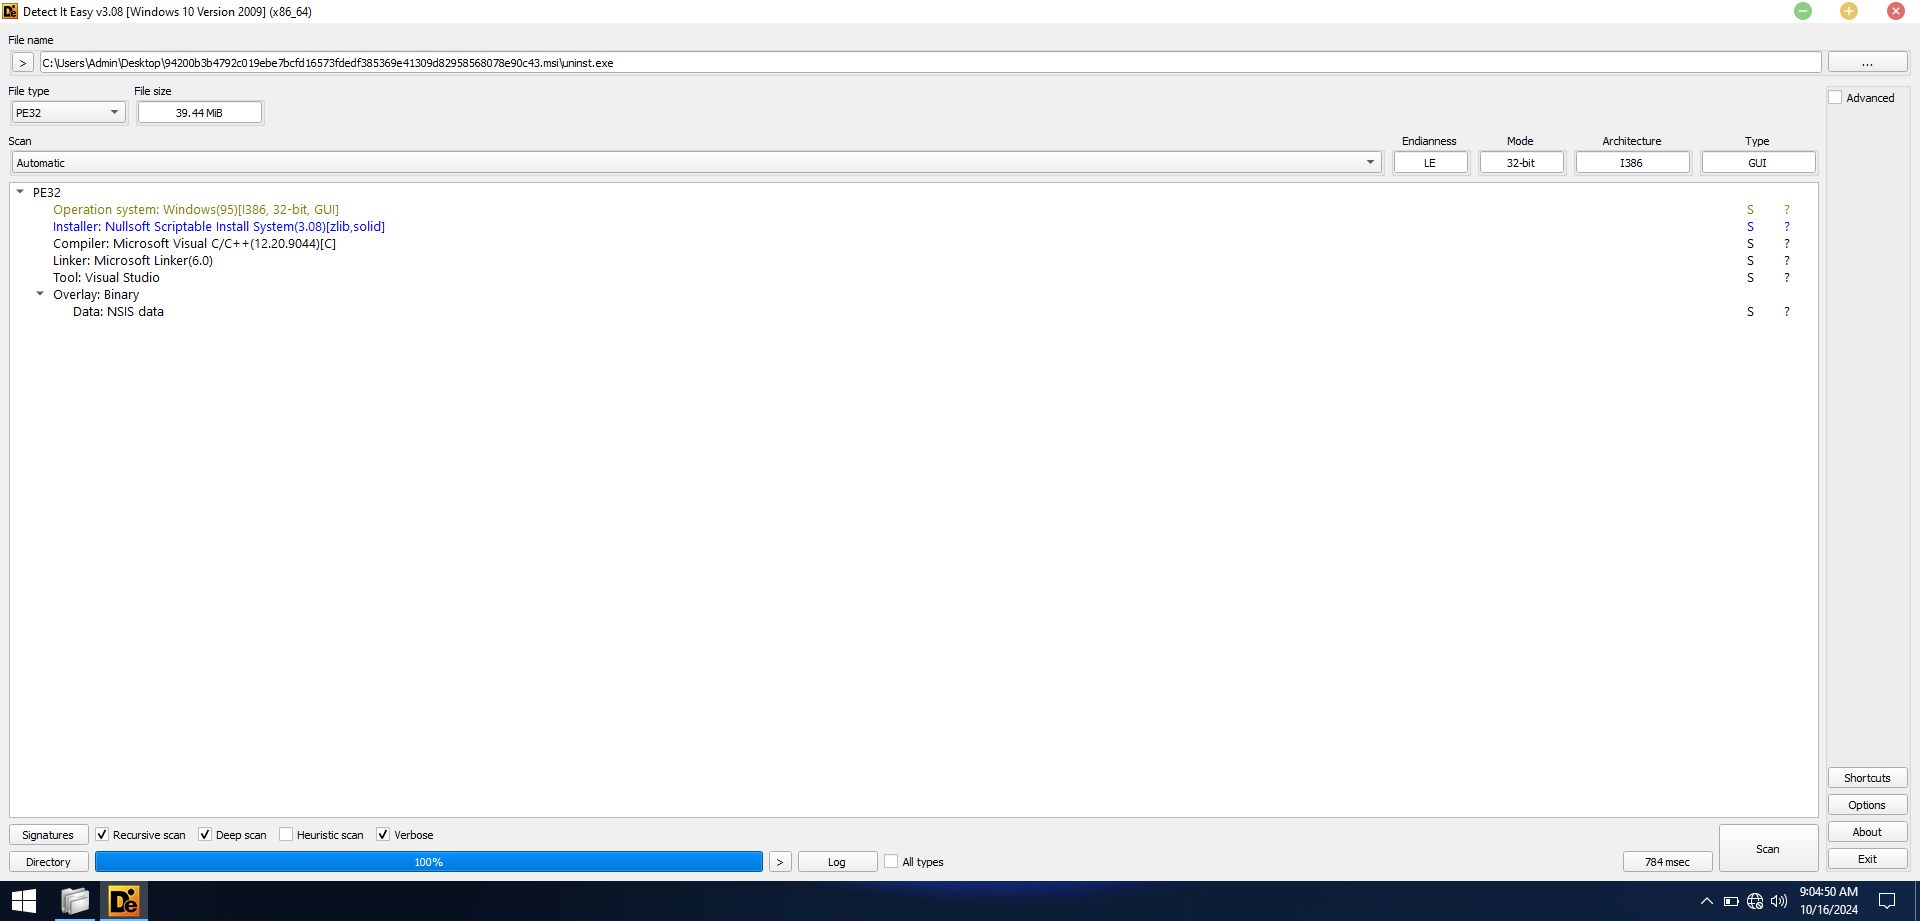
Task: Open the File type PE32 dropdown
Action: [68, 113]
